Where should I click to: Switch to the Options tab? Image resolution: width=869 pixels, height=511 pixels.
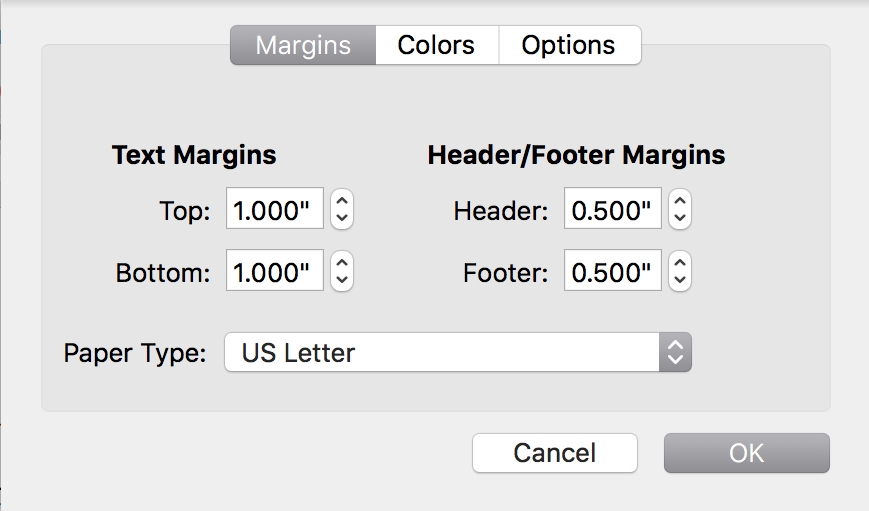click(570, 45)
